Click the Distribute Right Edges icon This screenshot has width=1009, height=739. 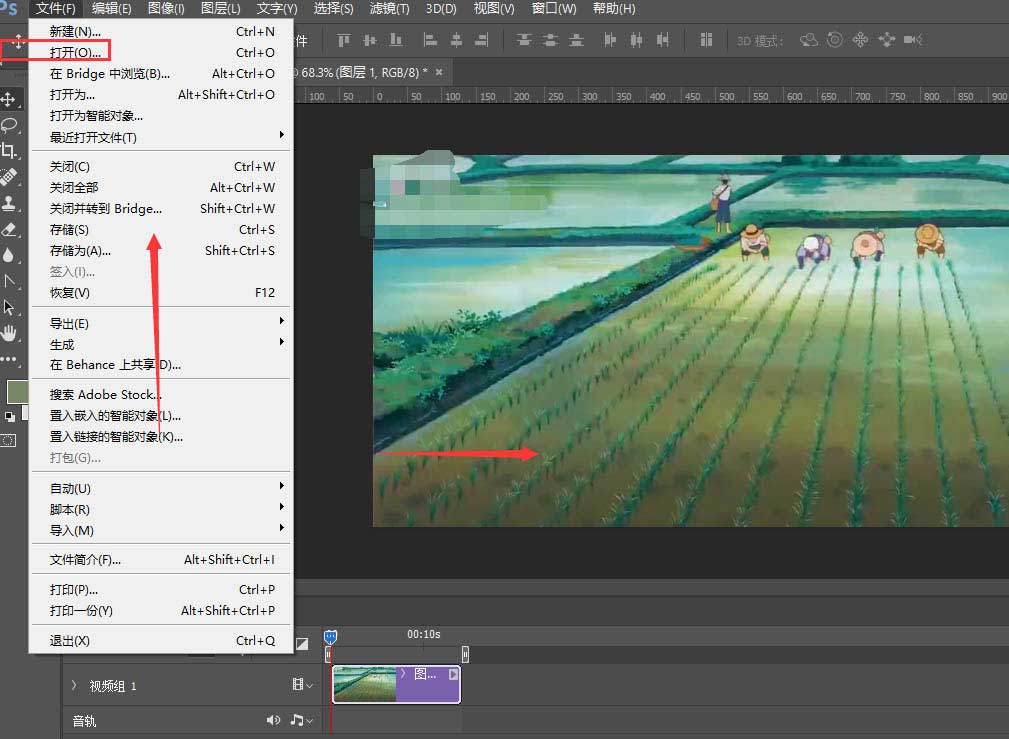(662, 41)
